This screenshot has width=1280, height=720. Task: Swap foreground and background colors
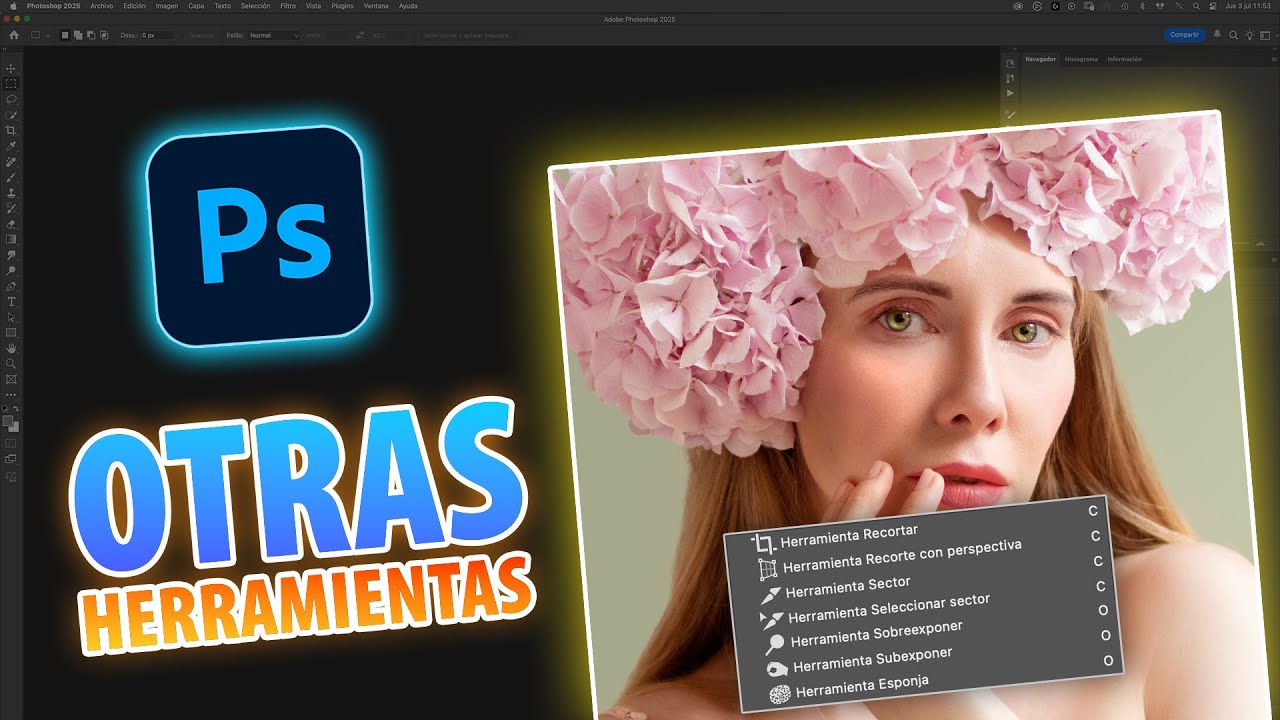tap(17, 411)
